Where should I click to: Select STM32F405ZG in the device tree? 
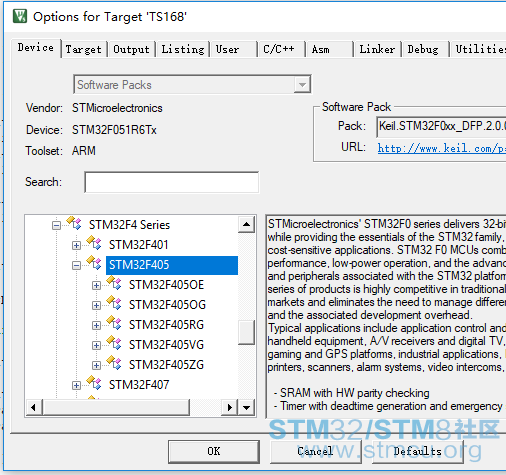166,365
